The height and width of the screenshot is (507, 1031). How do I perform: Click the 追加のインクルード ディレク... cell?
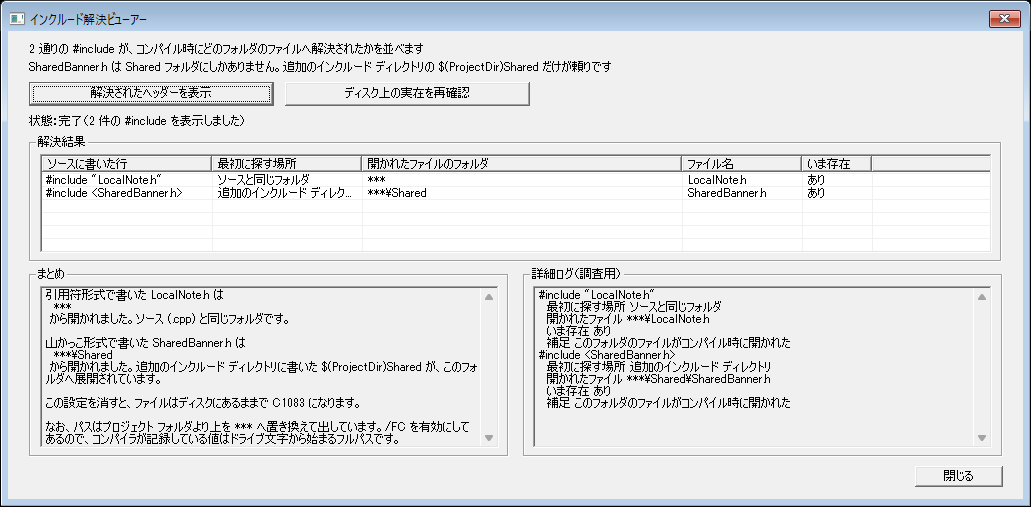tap(285, 193)
